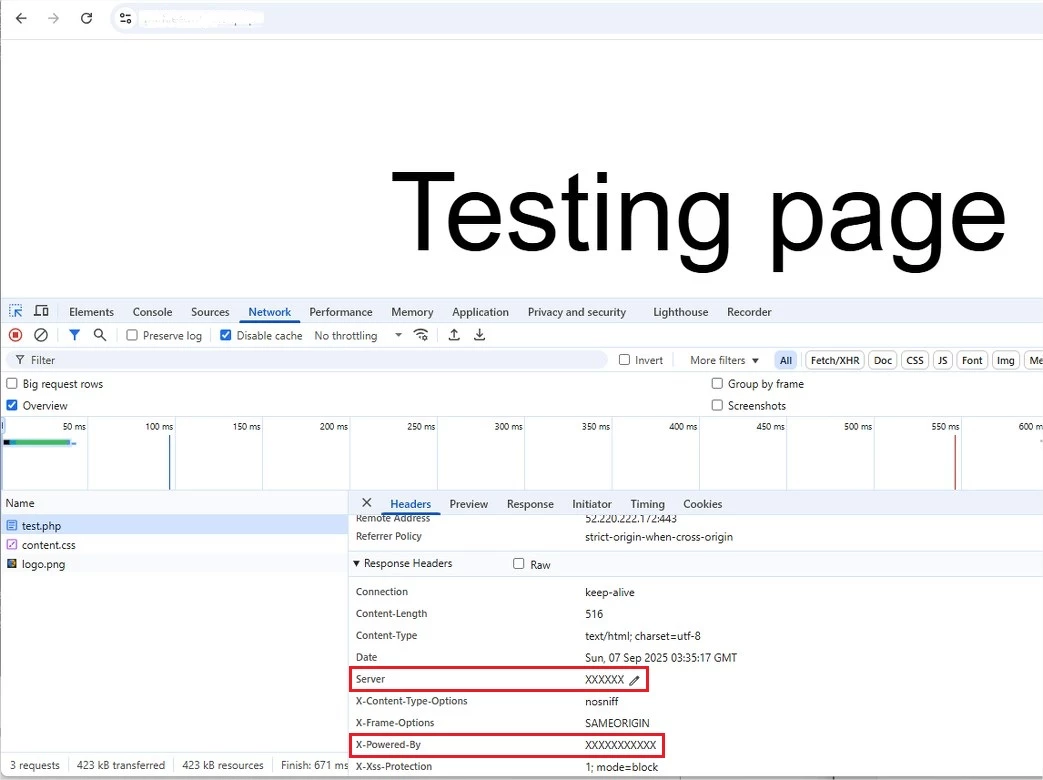
Task: Open Privacy and security panel
Action: [x=577, y=312]
